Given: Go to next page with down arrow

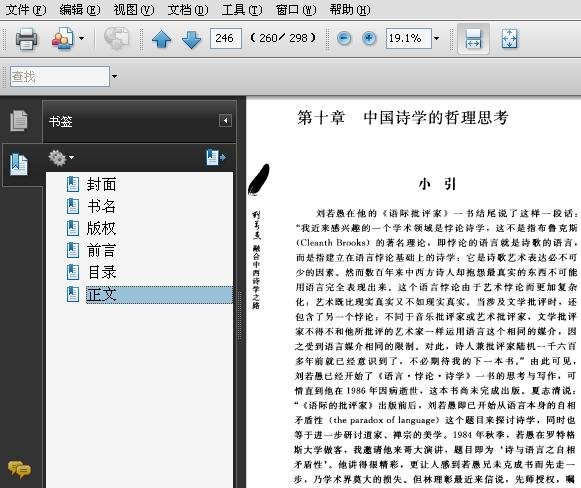Looking at the screenshot, I should pyautogui.click(x=192, y=39).
